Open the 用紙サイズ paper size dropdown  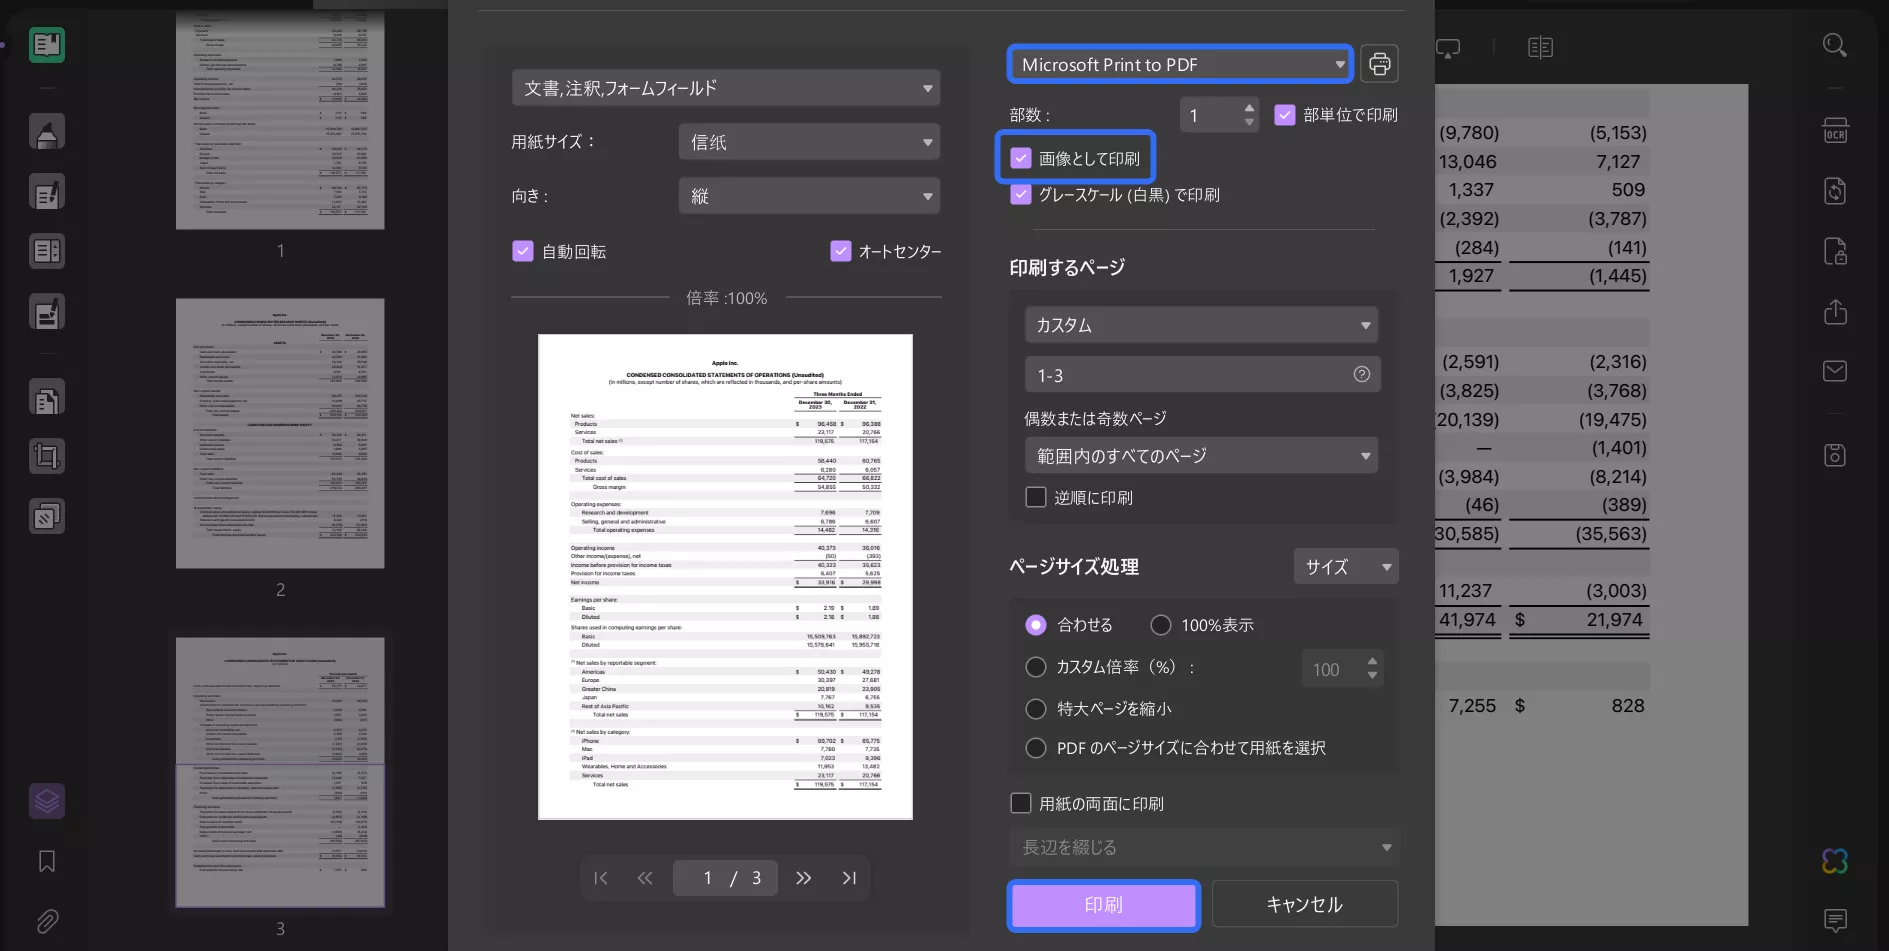coord(808,141)
